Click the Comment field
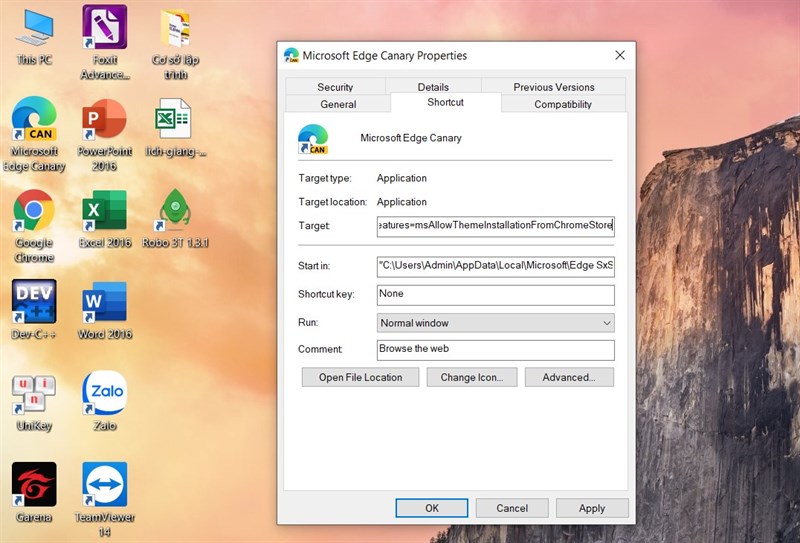 tap(495, 350)
